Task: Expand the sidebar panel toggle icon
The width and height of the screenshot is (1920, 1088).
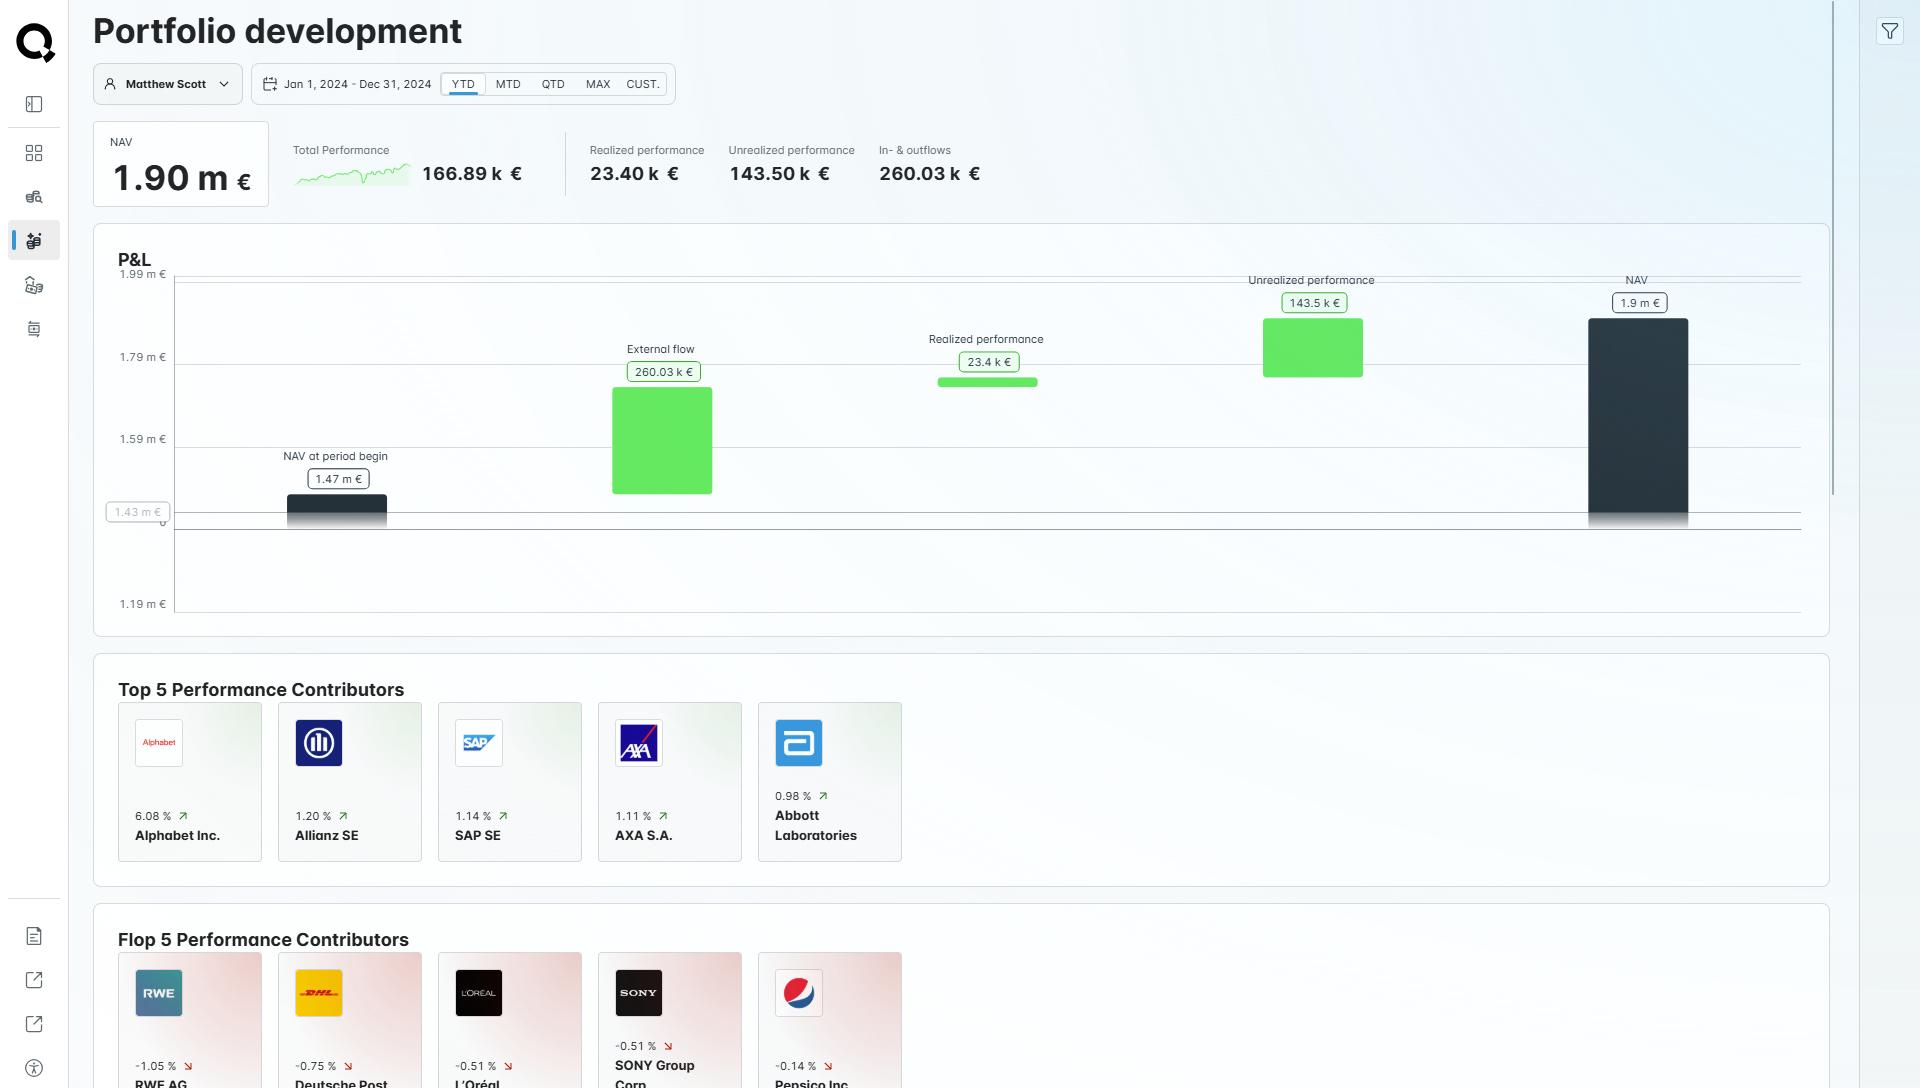Action: 34,104
